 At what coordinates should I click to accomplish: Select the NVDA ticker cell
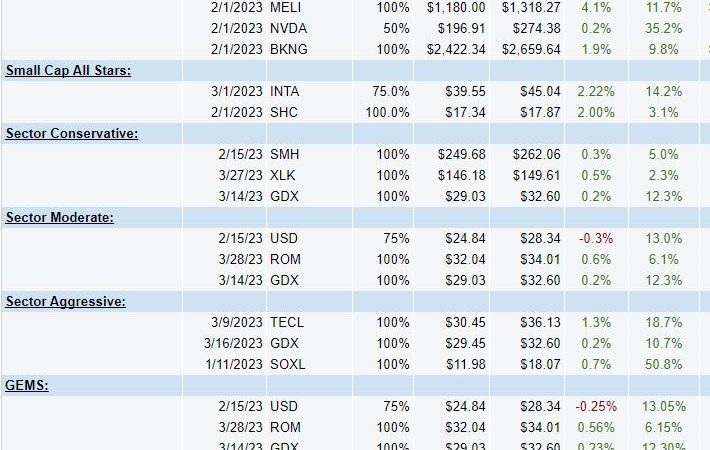pyautogui.click(x=288, y=29)
